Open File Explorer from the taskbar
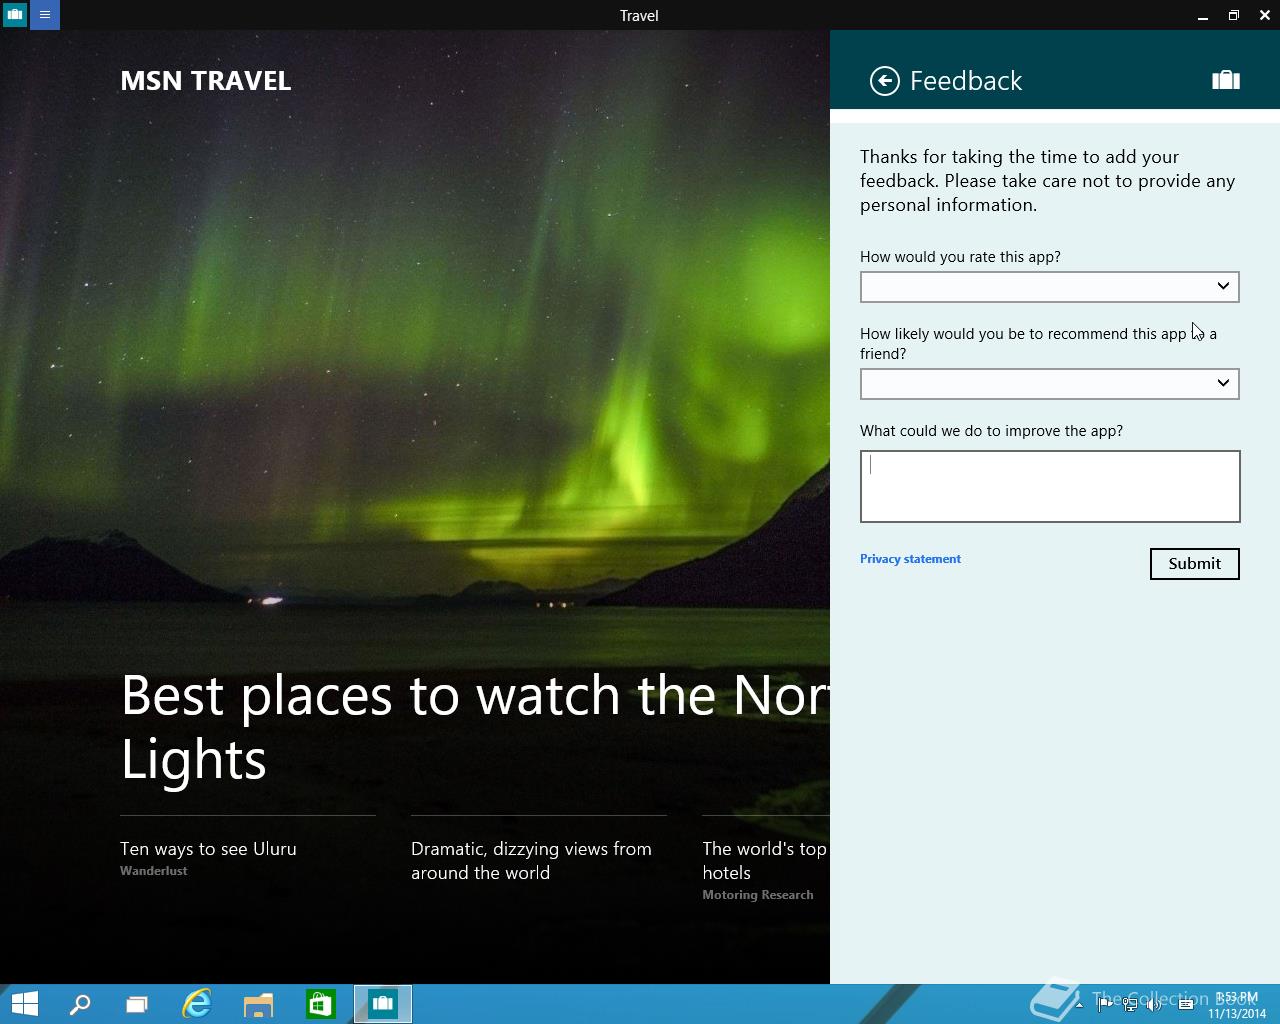1280x1024 pixels. [258, 1004]
